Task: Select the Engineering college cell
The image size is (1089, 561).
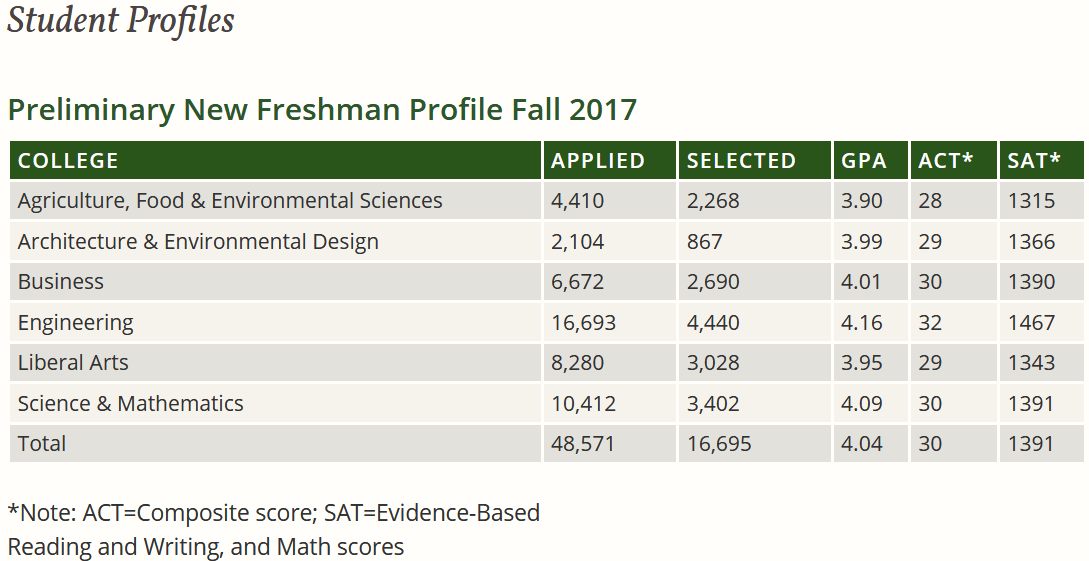Action: coord(76,323)
